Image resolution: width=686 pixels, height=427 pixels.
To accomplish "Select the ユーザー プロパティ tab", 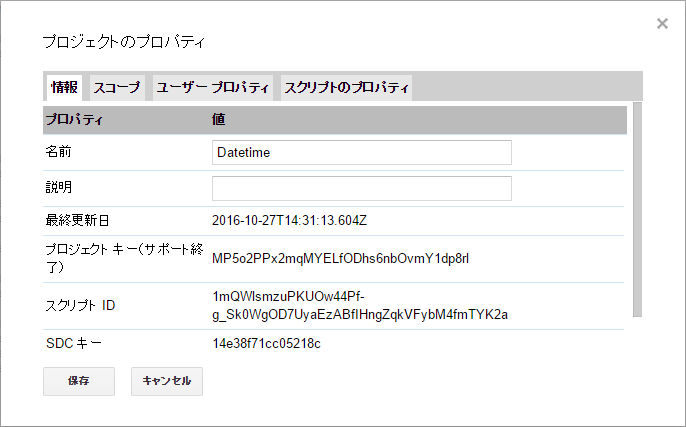I will pyautogui.click(x=212, y=87).
